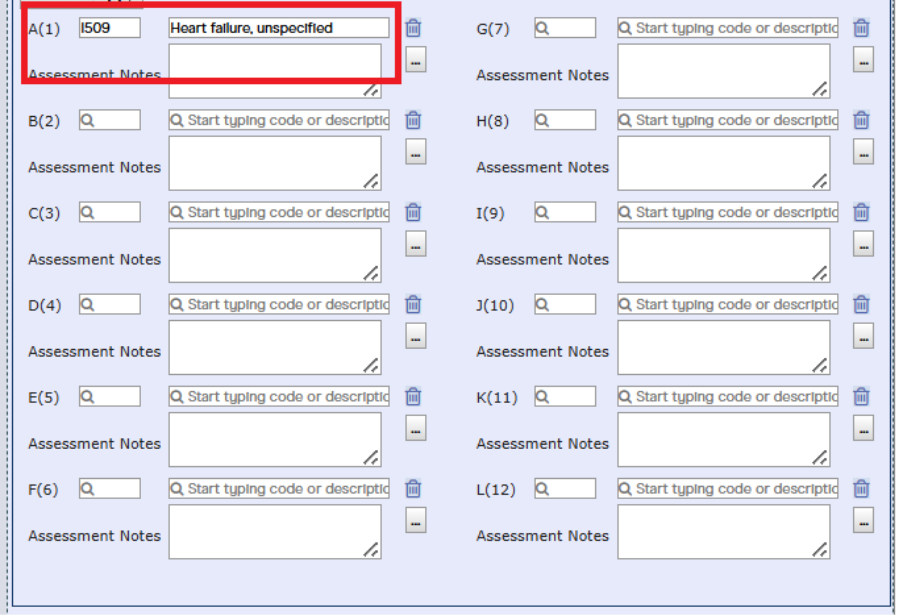The image size is (903, 615).
Task: Click the ellipsis button for H(8) notes
Action: [863, 151]
